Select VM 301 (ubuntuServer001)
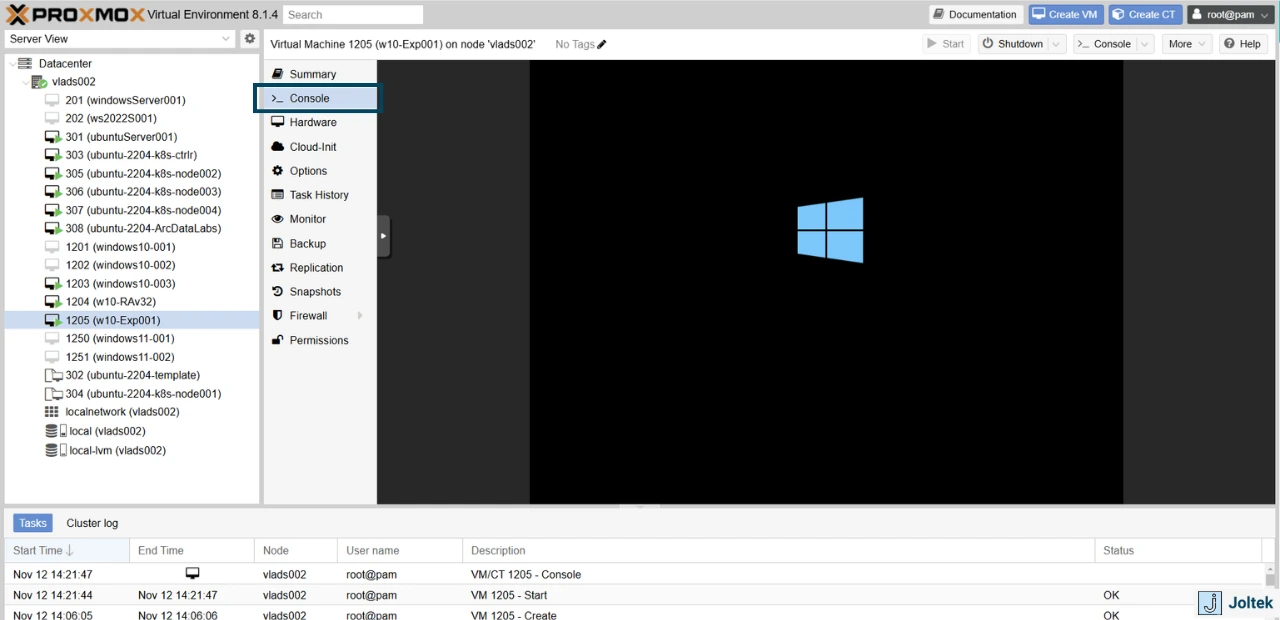The width and height of the screenshot is (1280, 620). click(121, 137)
